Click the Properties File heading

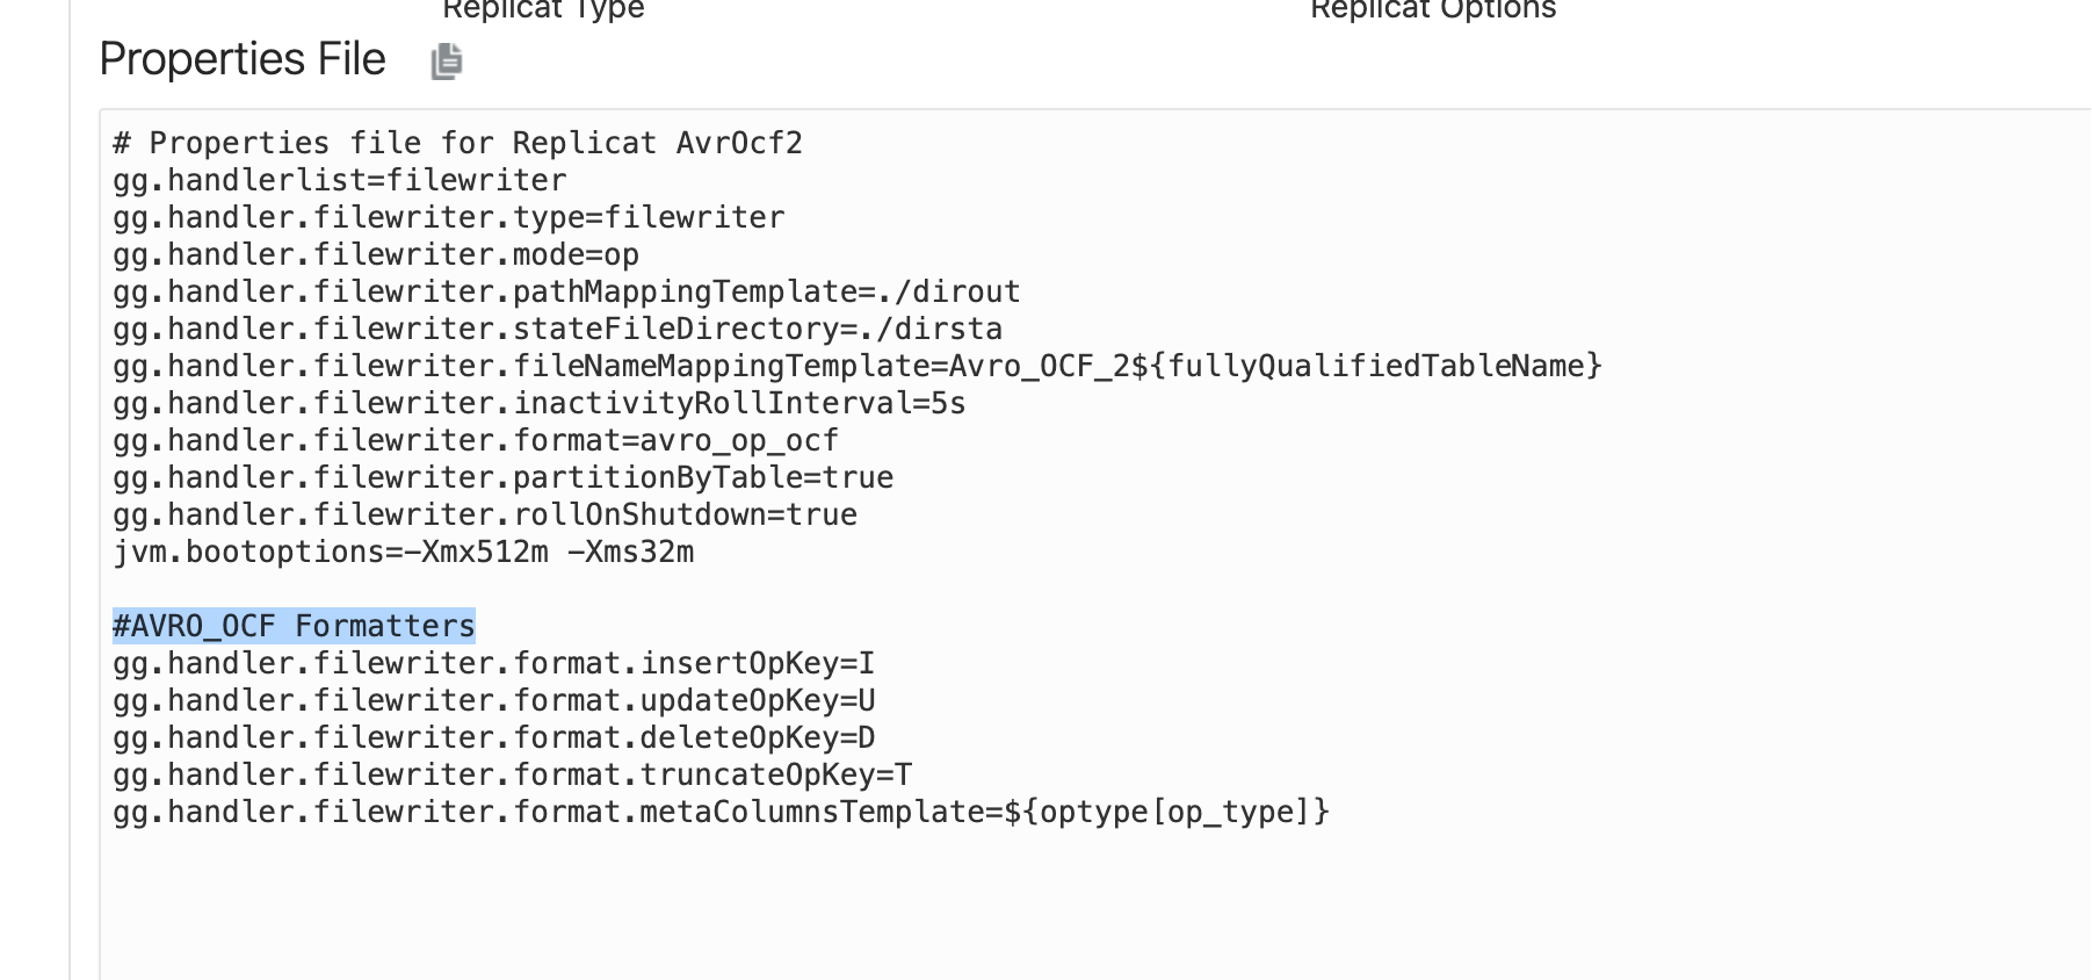(242, 59)
